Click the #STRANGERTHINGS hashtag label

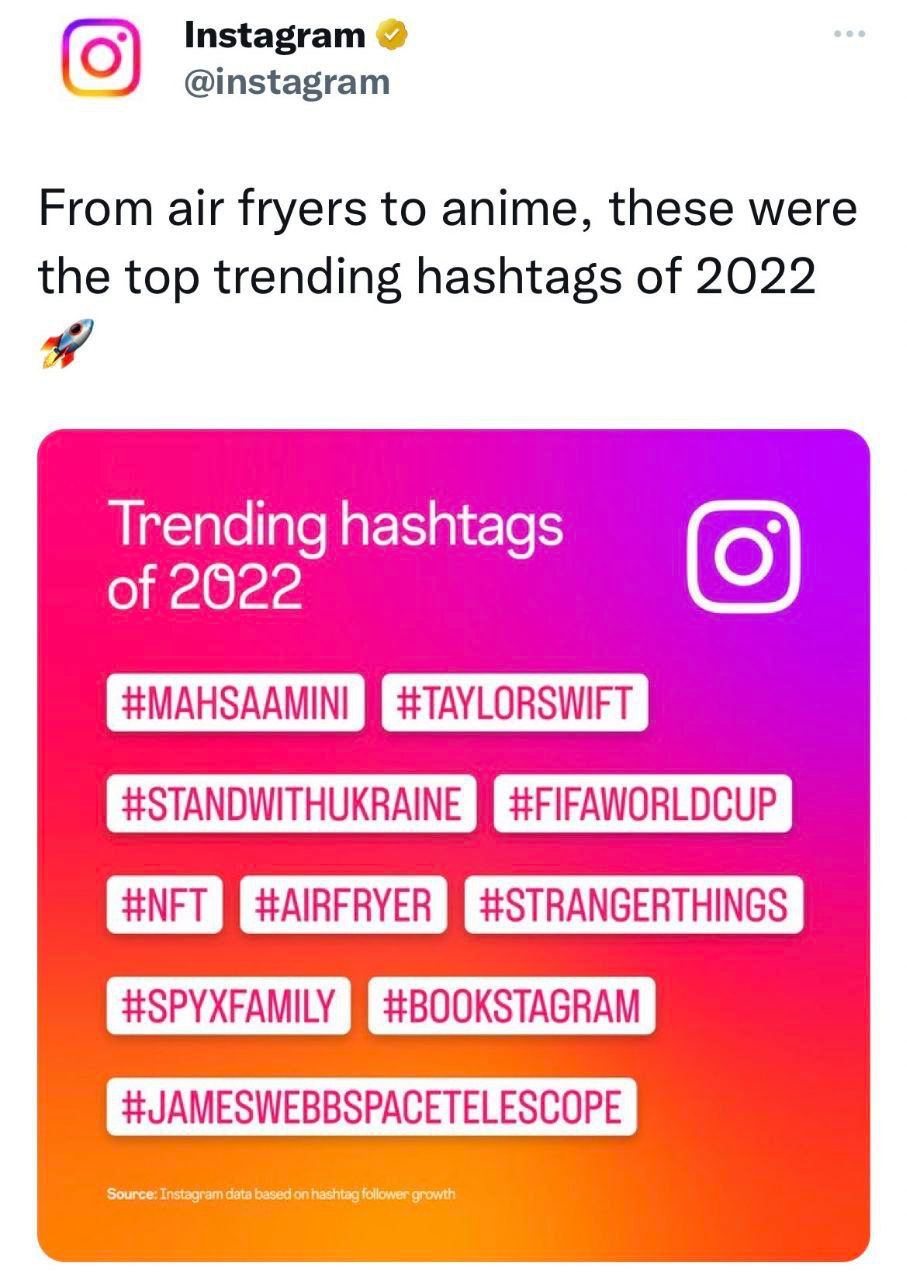click(x=634, y=906)
